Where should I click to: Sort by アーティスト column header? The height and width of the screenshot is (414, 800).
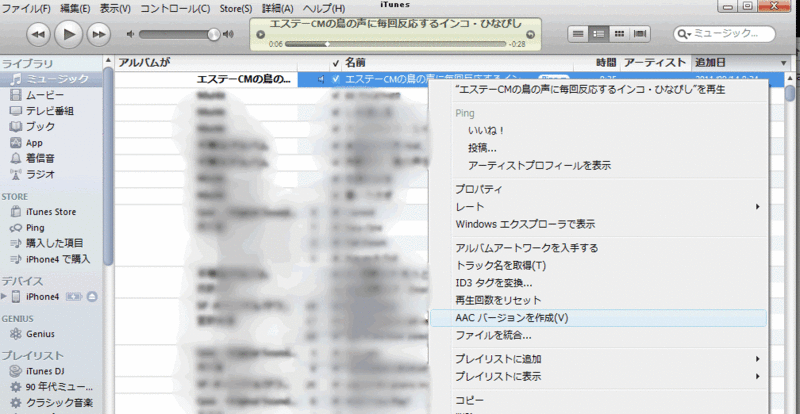[656, 63]
